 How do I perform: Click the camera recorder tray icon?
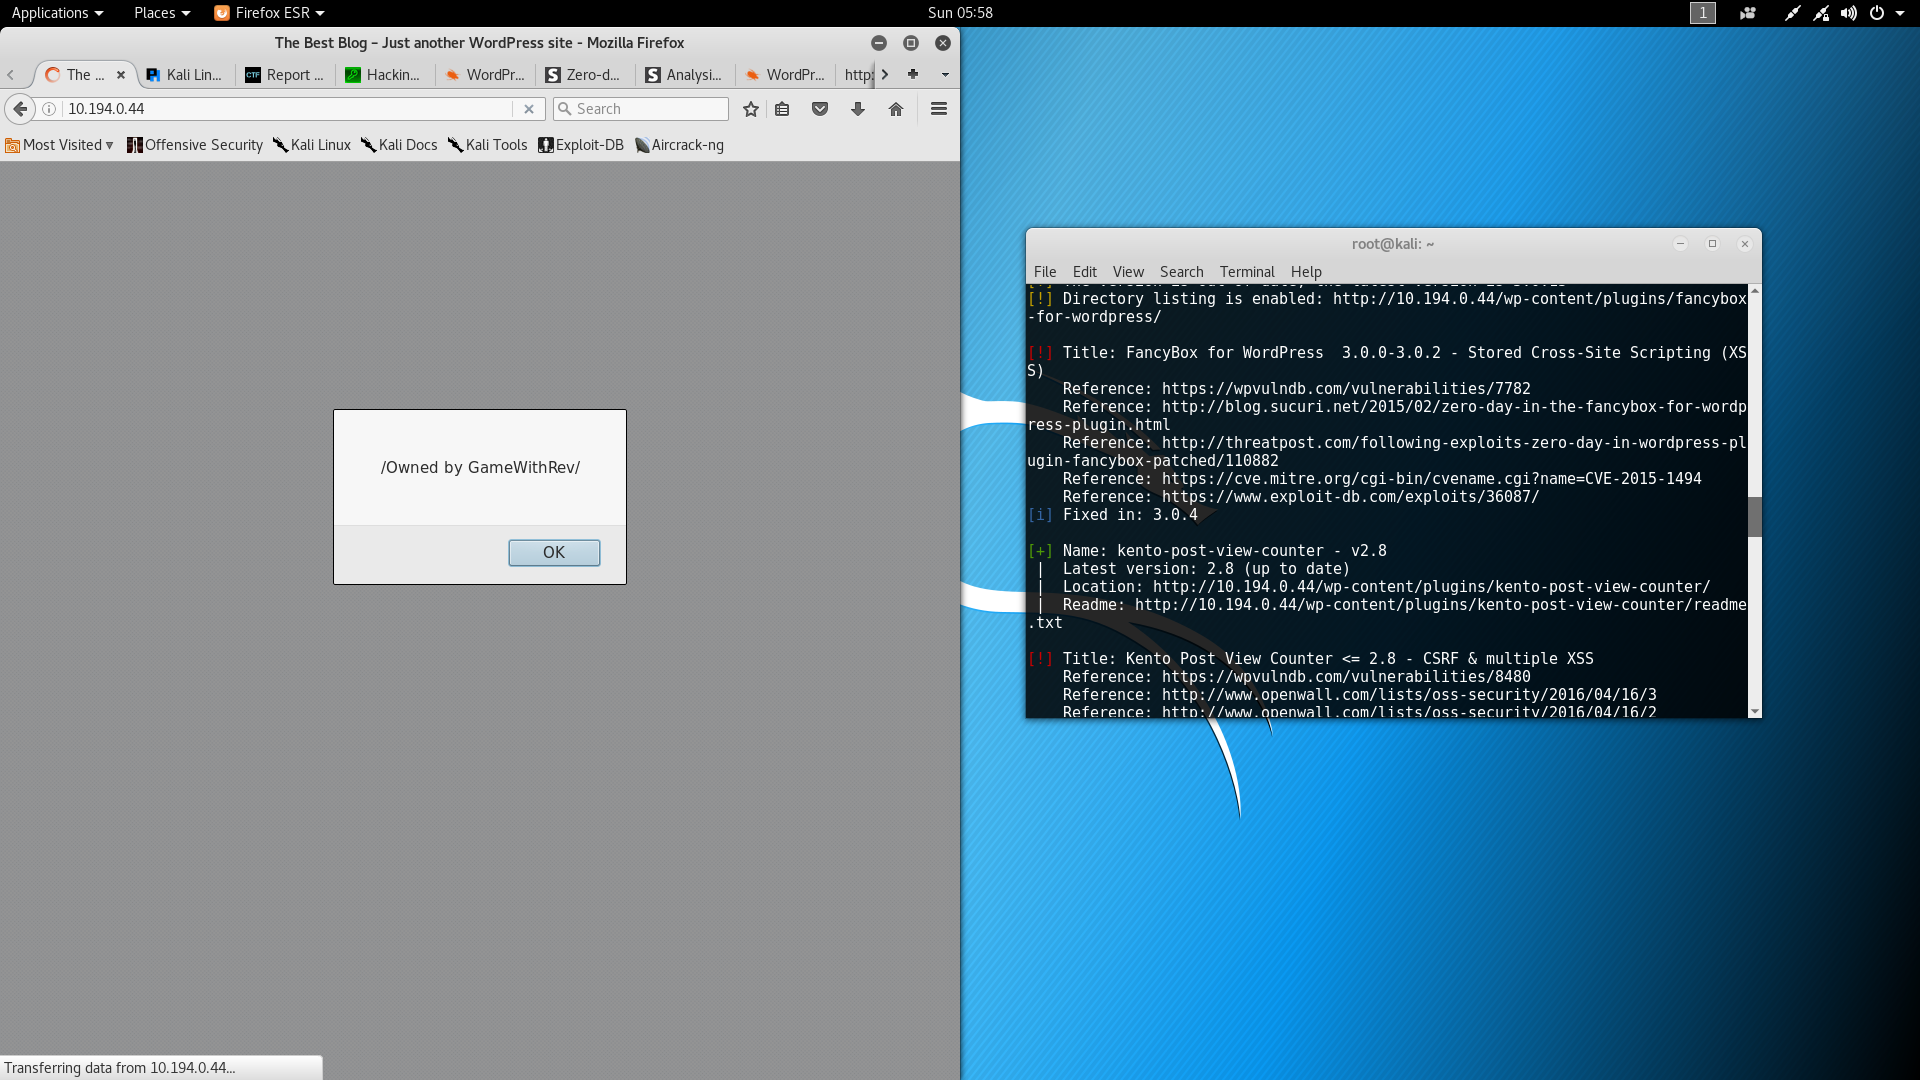(x=1748, y=13)
